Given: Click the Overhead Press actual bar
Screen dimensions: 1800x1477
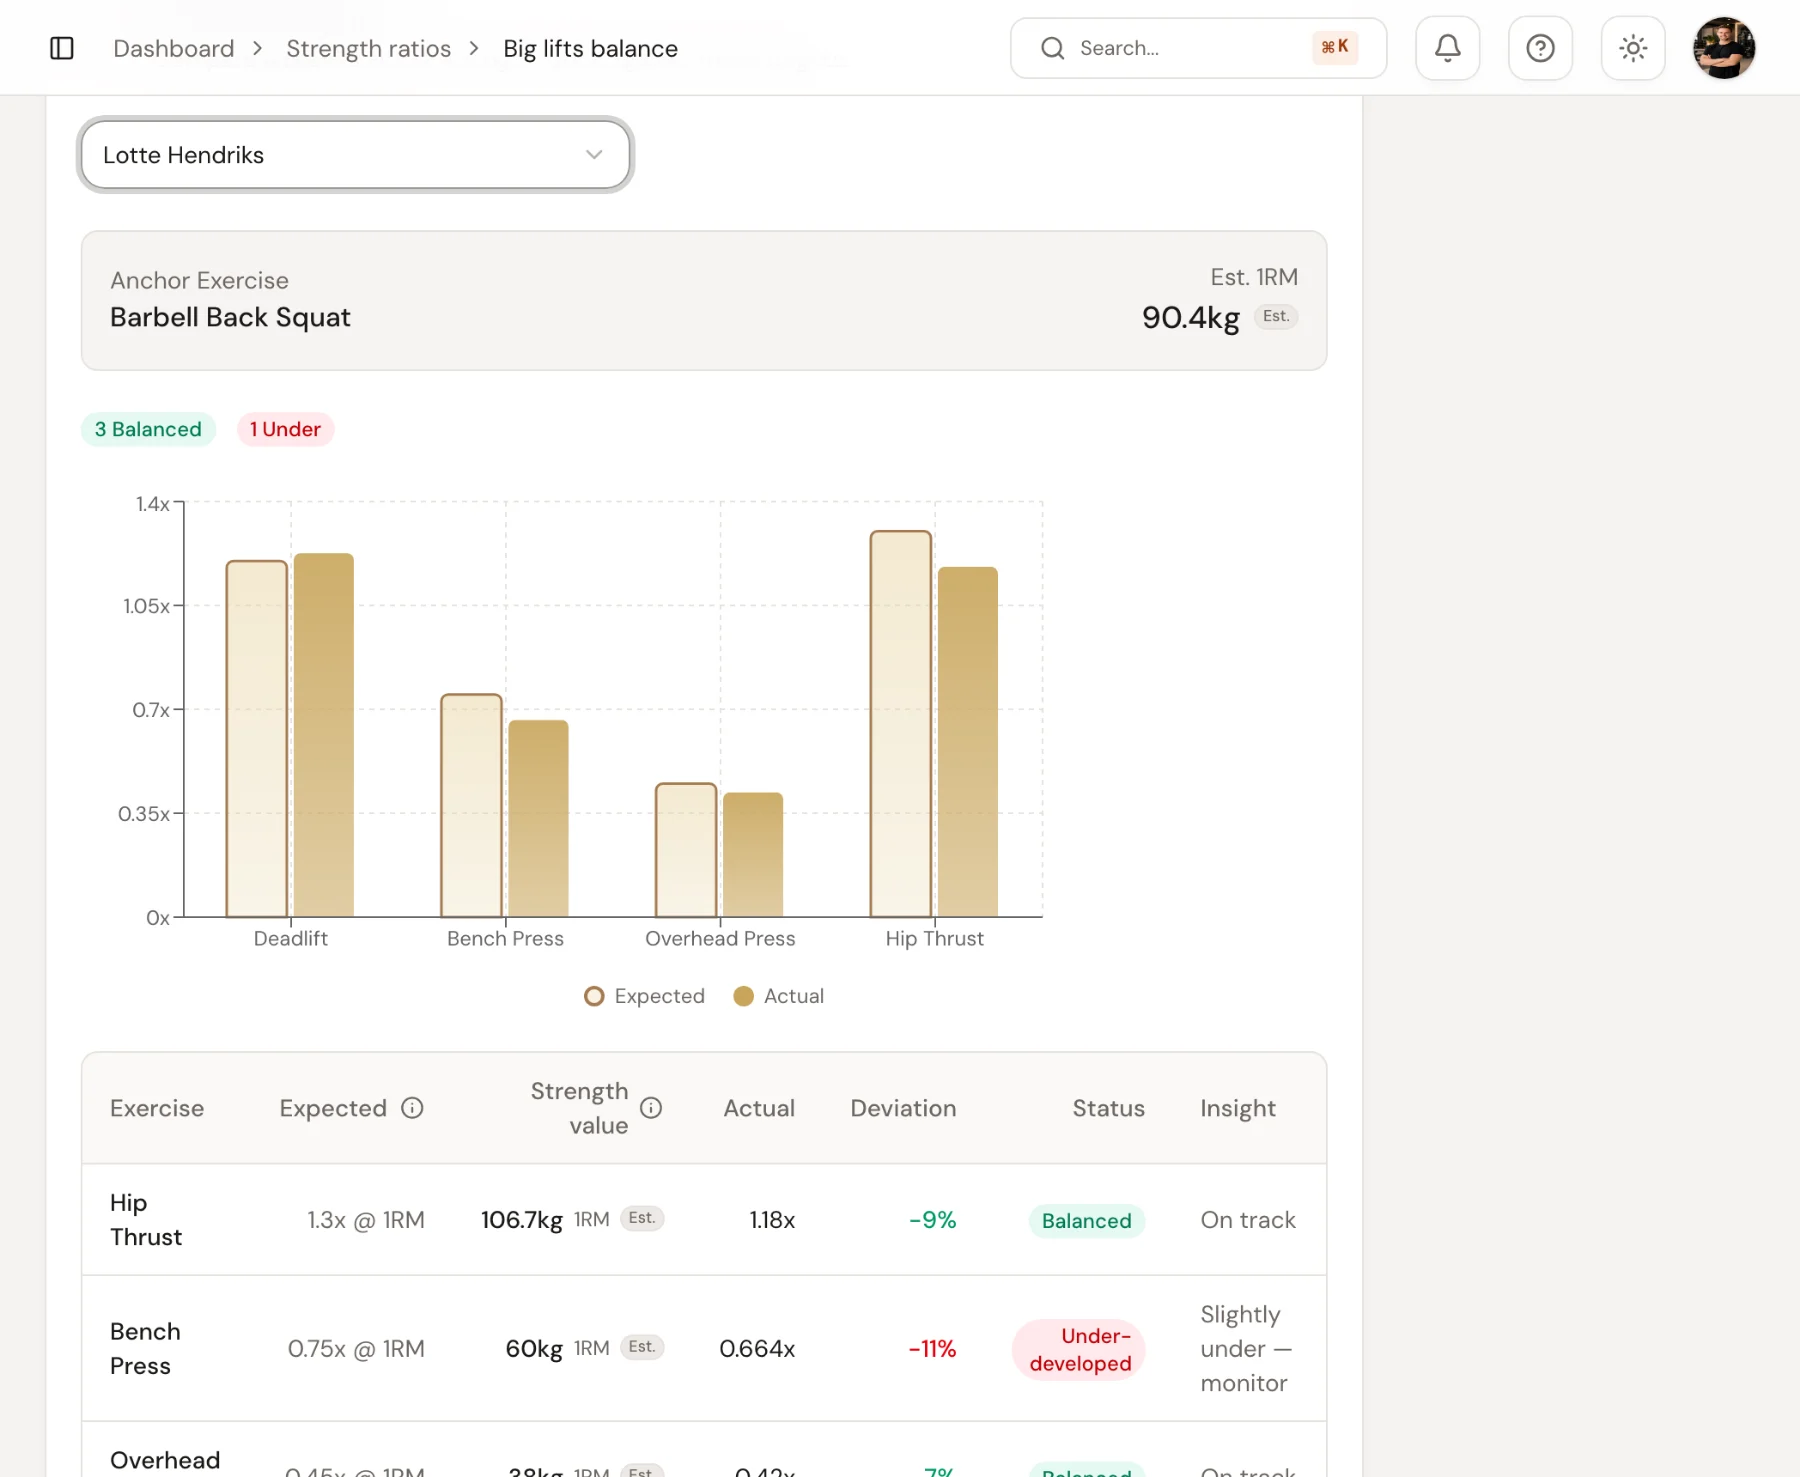Looking at the screenshot, I should 753,855.
